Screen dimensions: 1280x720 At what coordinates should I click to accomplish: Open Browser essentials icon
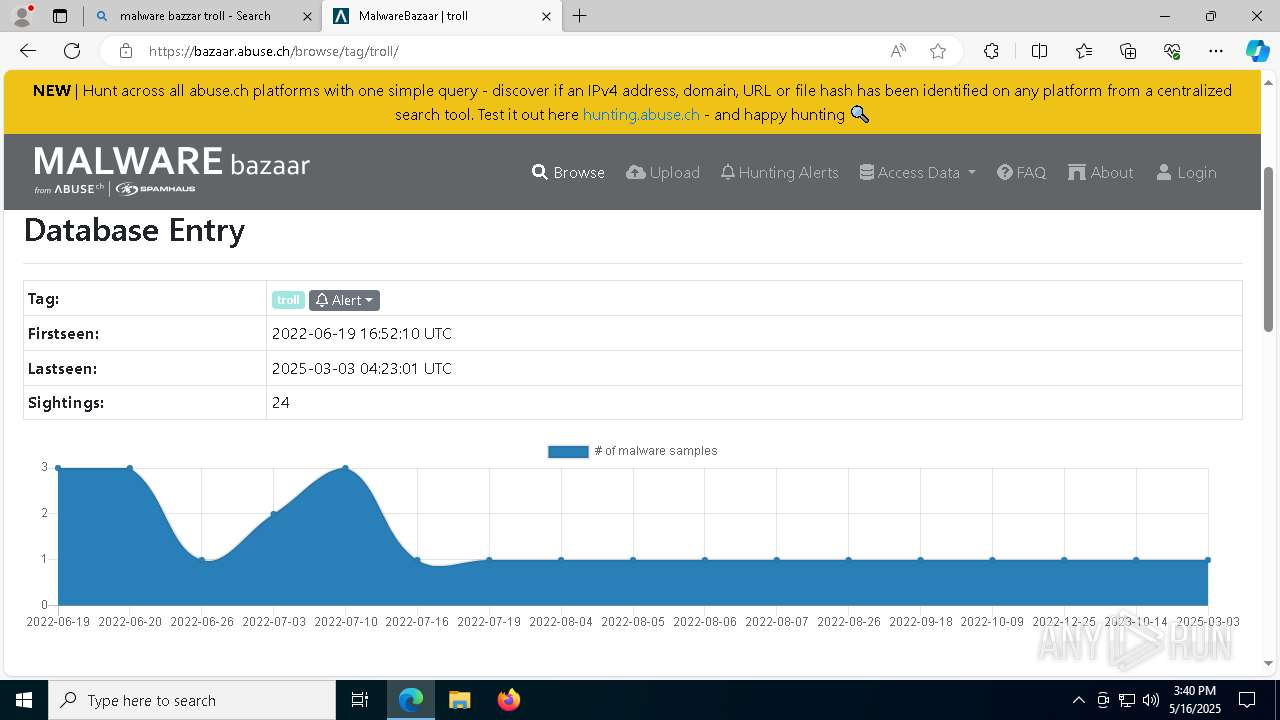tap(1172, 51)
